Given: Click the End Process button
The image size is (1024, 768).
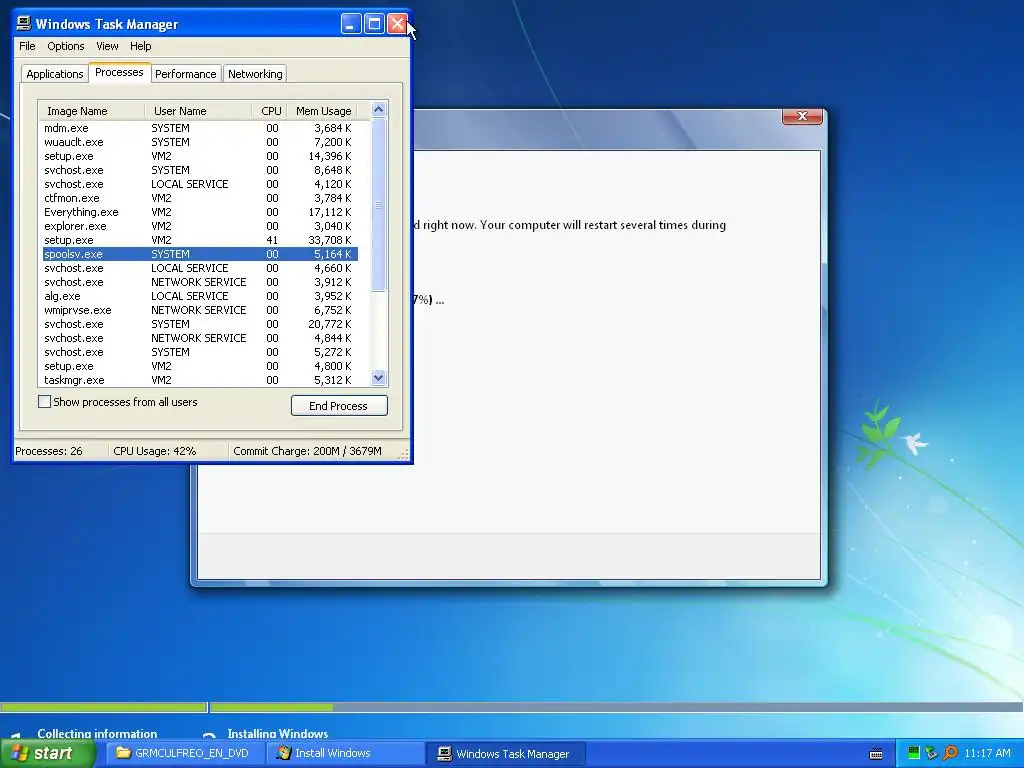Looking at the screenshot, I should [339, 406].
